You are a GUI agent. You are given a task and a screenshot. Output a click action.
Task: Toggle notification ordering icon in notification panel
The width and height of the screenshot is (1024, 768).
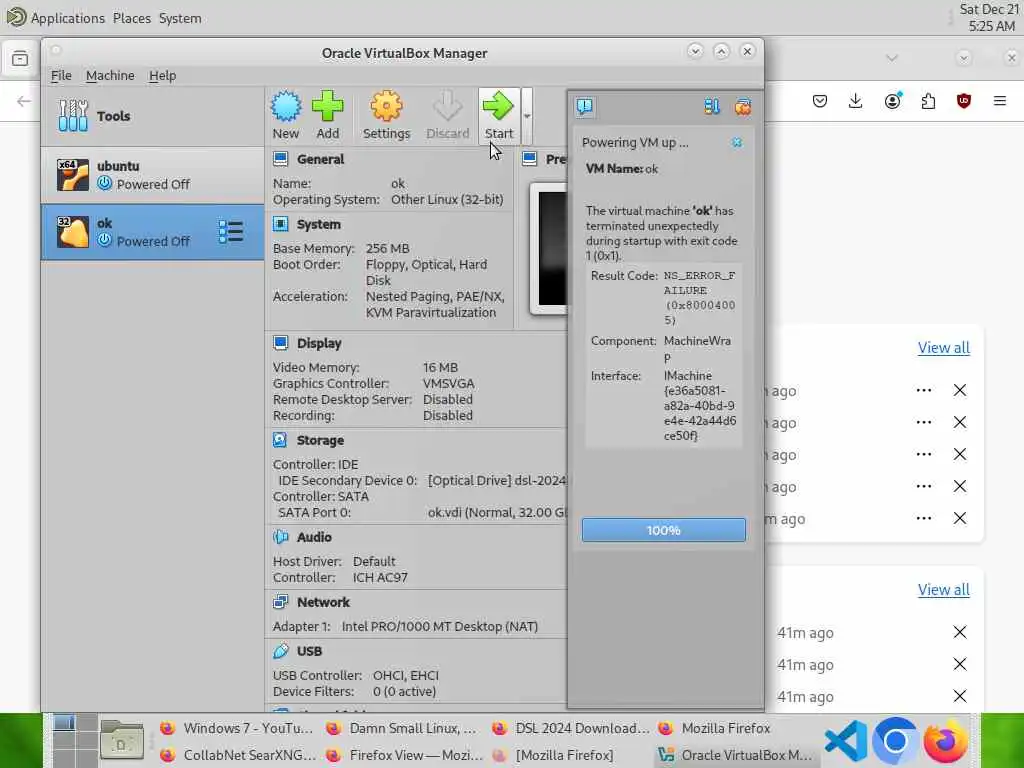[x=712, y=106]
